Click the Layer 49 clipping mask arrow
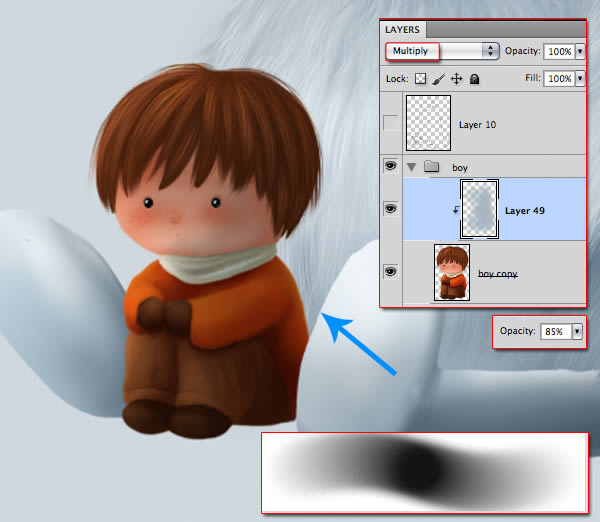This screenshot has height=522, width=600. pos(456,209)
